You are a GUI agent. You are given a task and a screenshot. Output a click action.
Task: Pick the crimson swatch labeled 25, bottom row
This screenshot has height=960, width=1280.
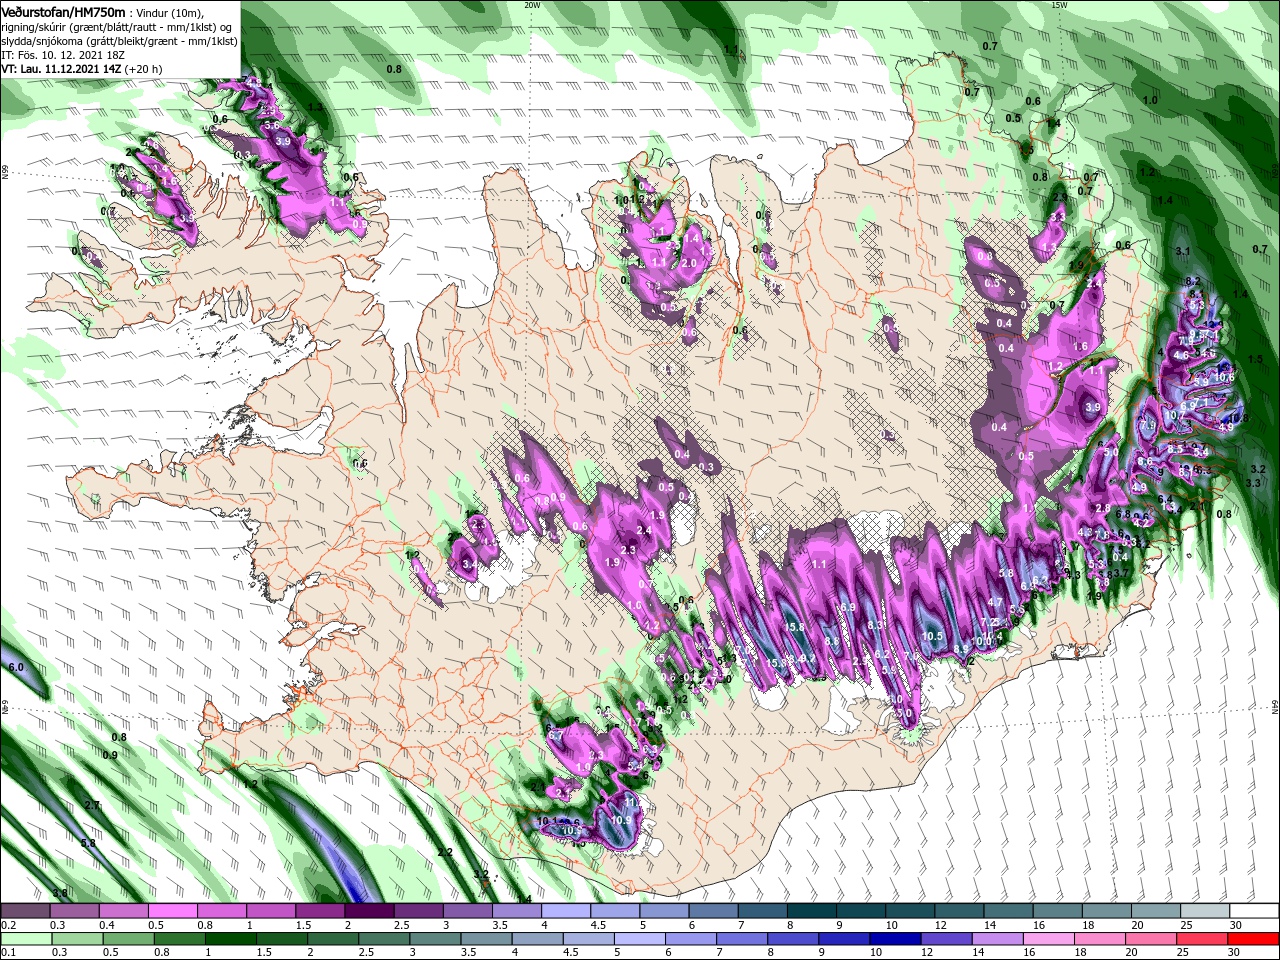(x=1204, y=938)
